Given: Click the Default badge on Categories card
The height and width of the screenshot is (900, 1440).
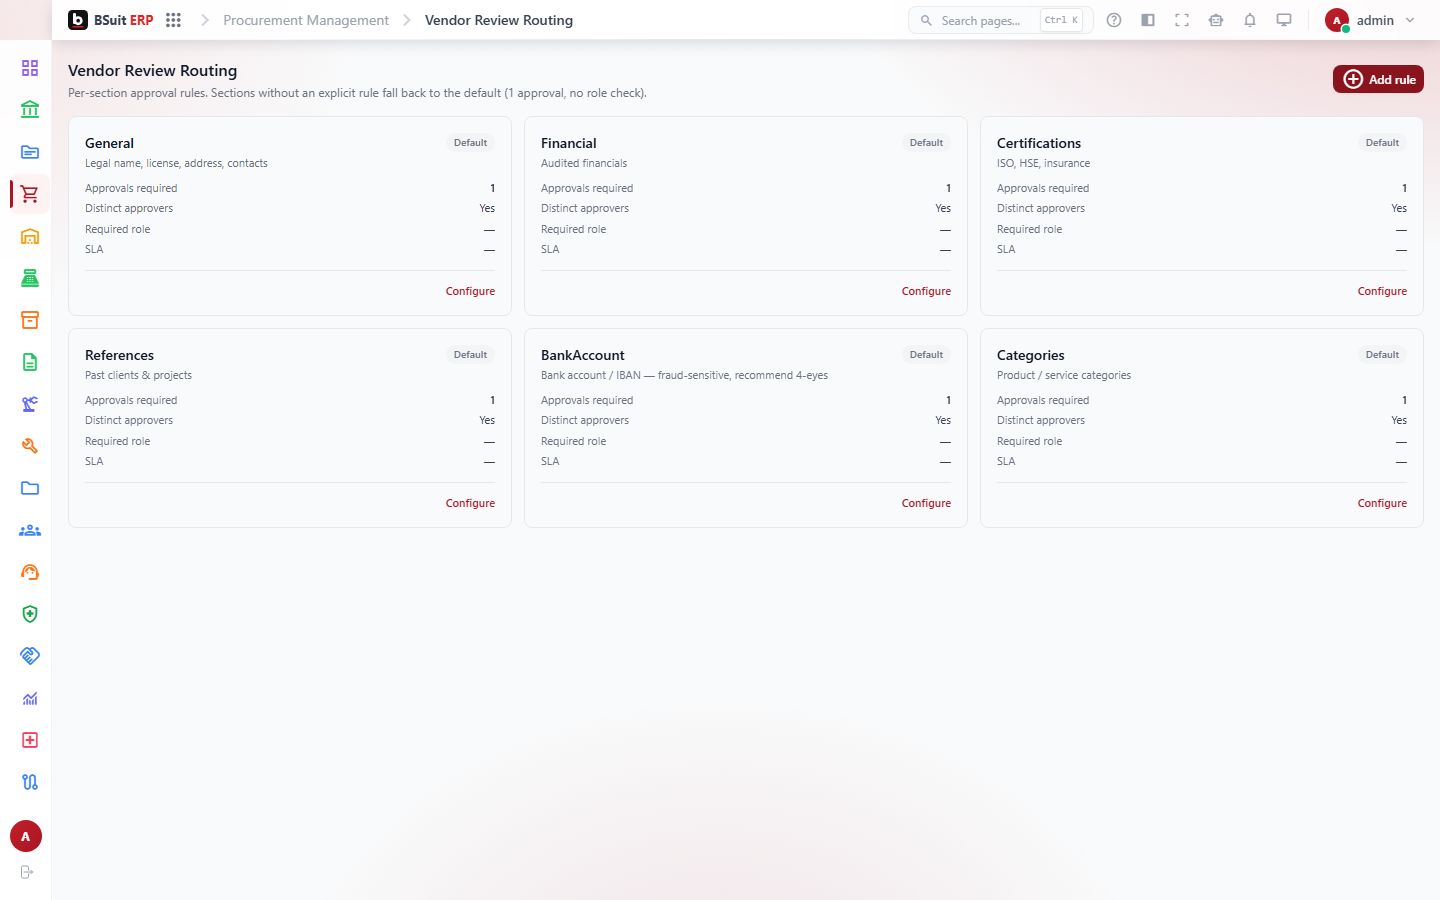Looking at the screenshot, I should pyautogui.click(x=1382, y=355).
